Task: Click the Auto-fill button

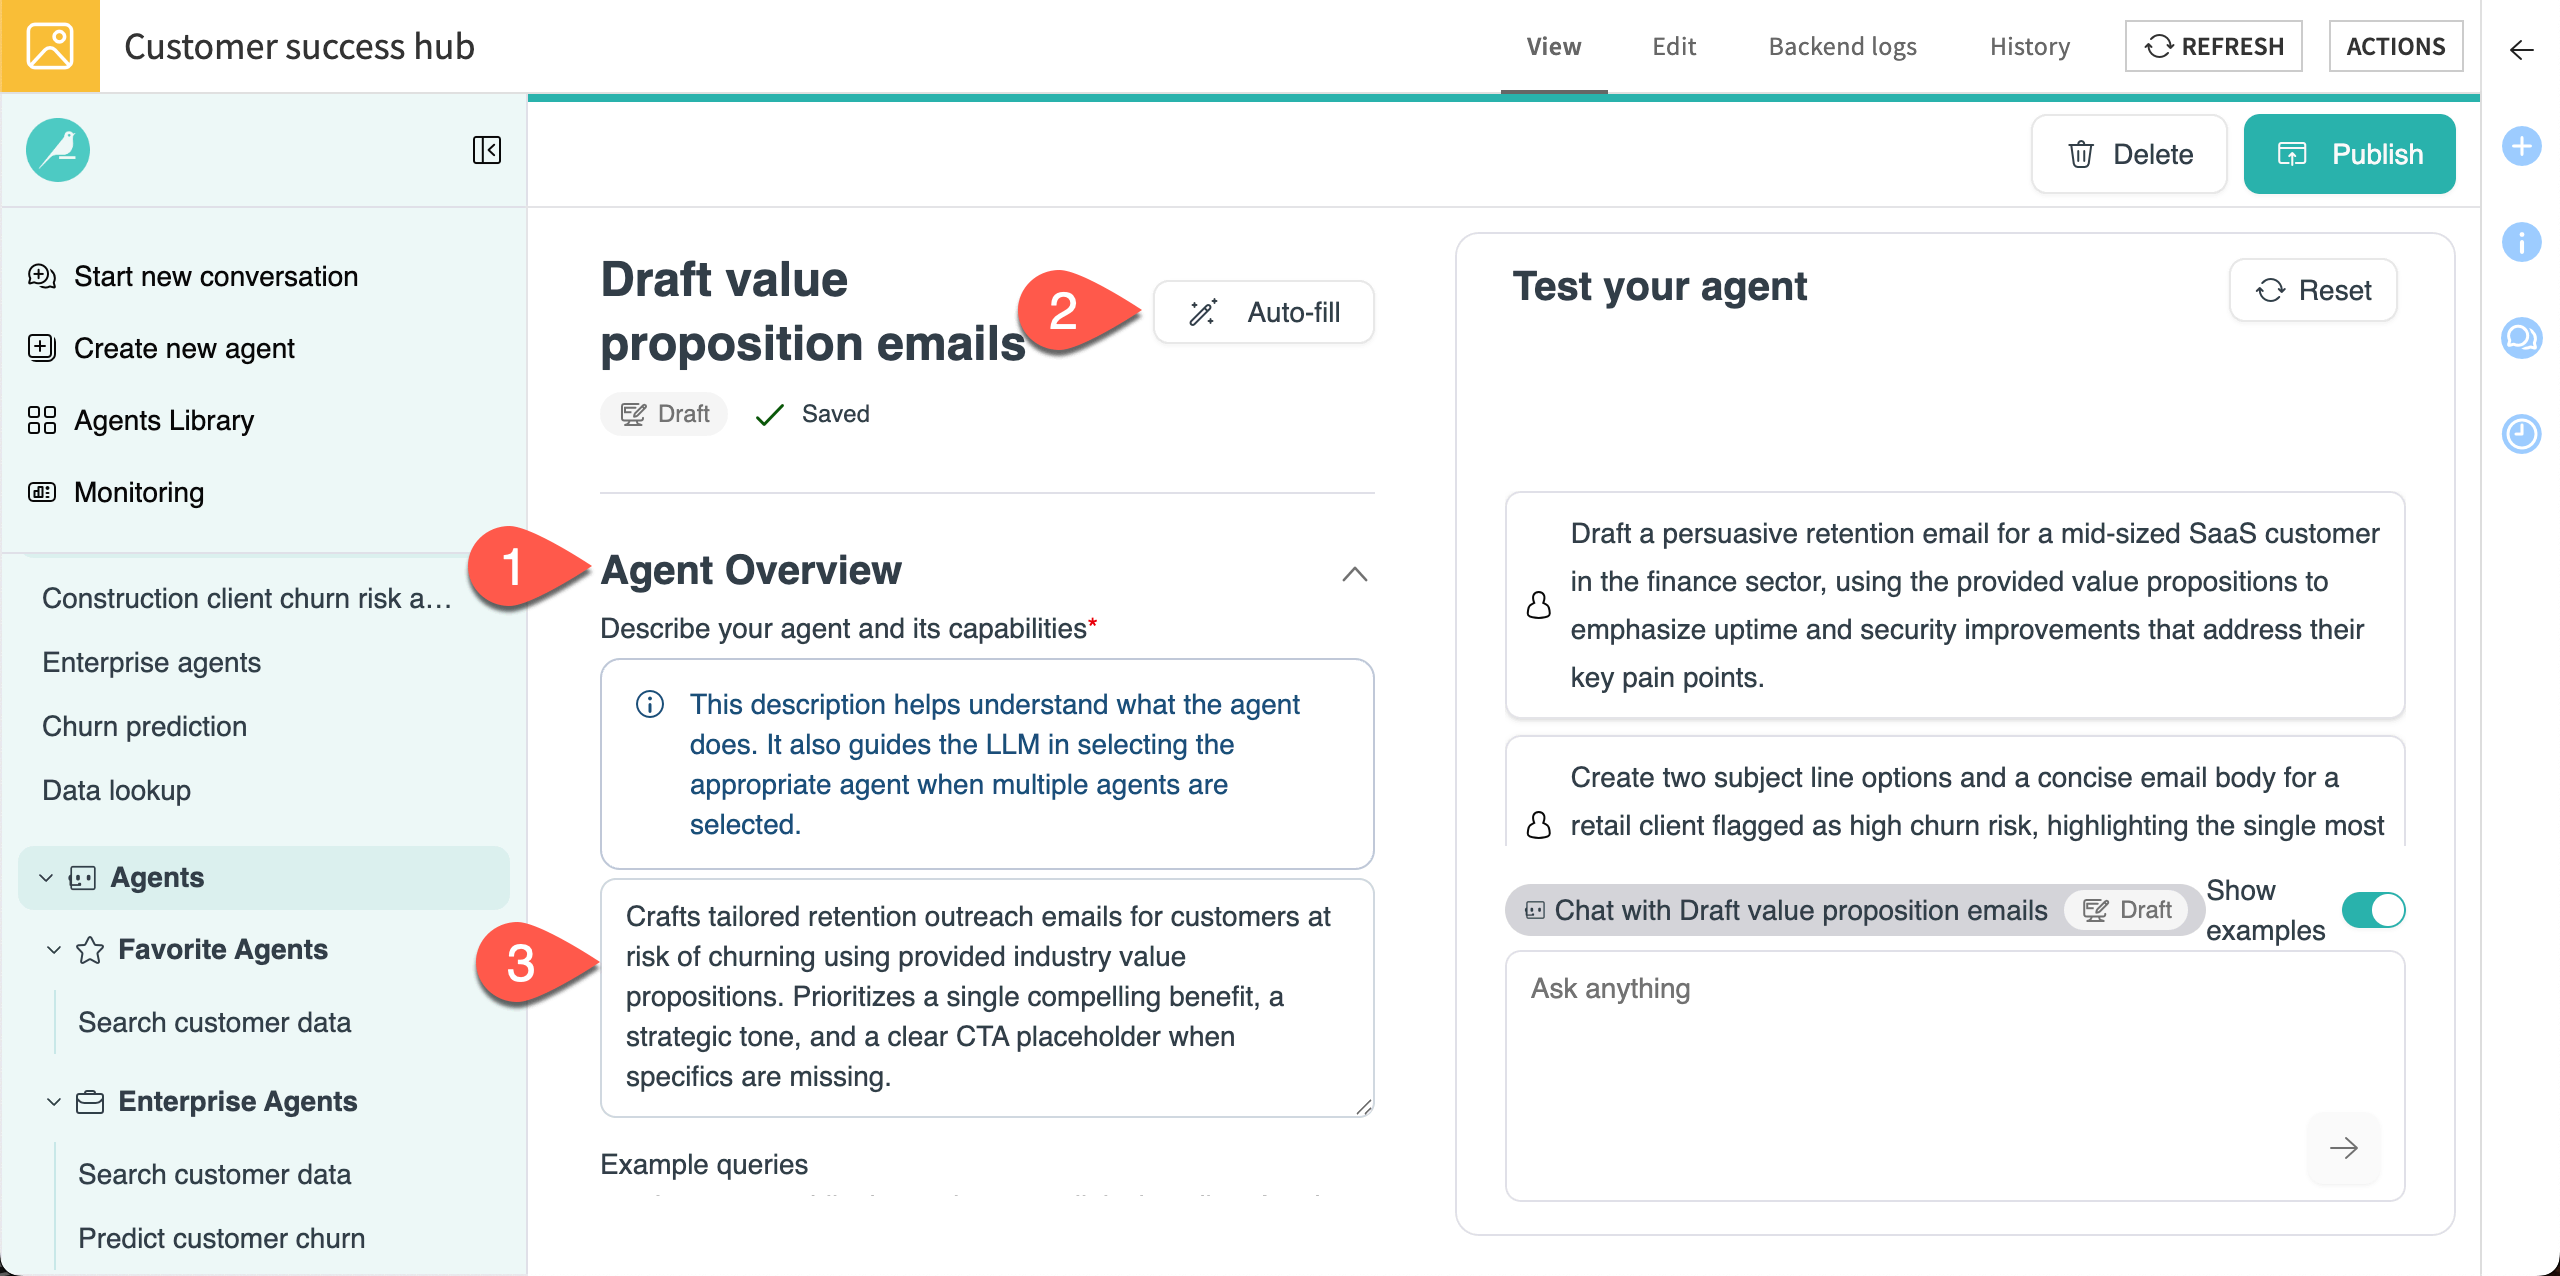Action: click(1263, 312)
